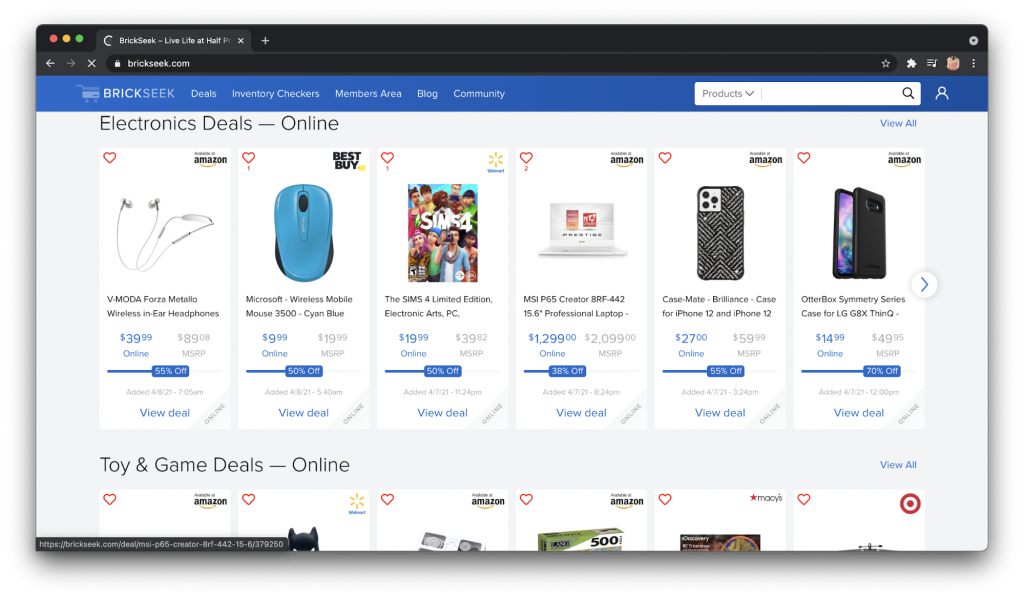
Task: Open the Chrome three-dot menu
Action: 973,63
